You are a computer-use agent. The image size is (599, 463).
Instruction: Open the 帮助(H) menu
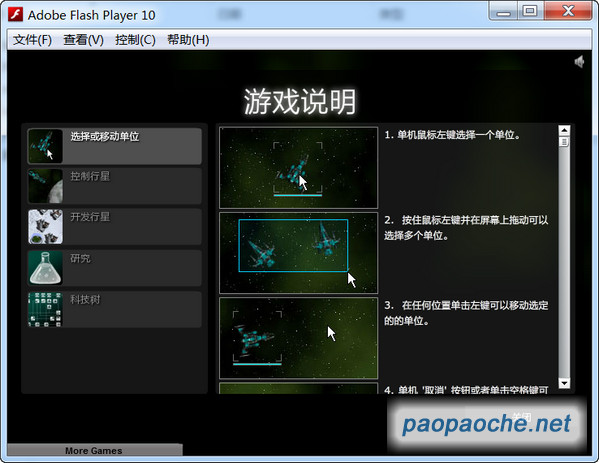tap(188, 40)
